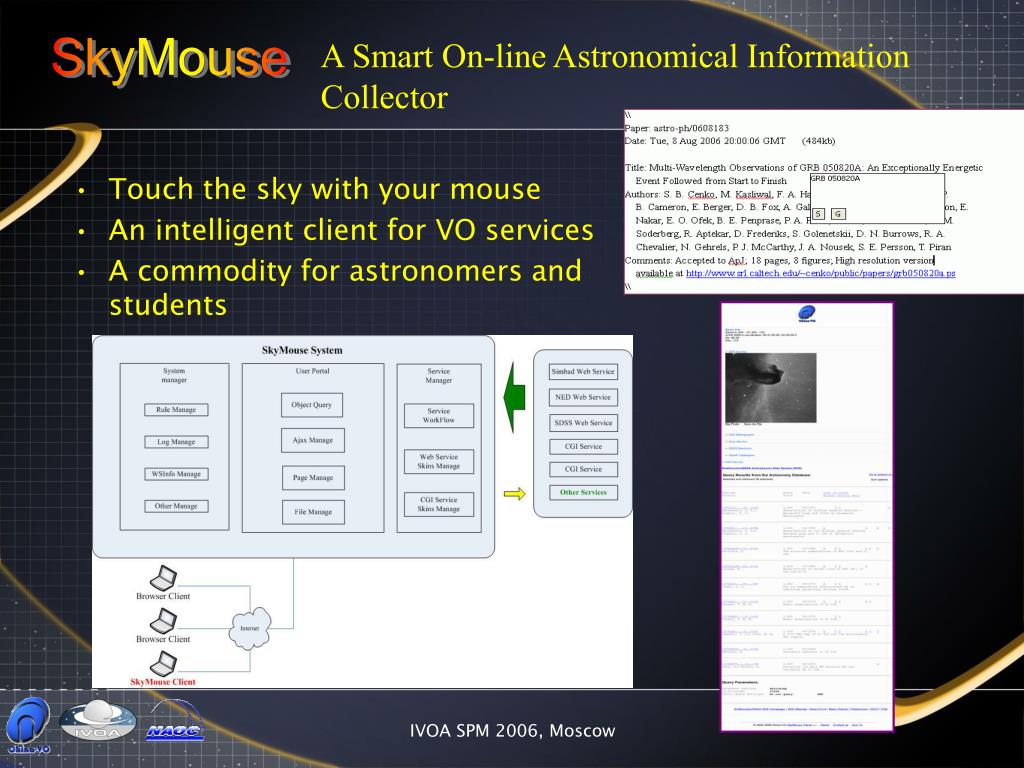Click 'IVOA SPM 2006, Moscow' footer text
The width and height of the screenshot is (1024, 768).
[x=513, y=731]
